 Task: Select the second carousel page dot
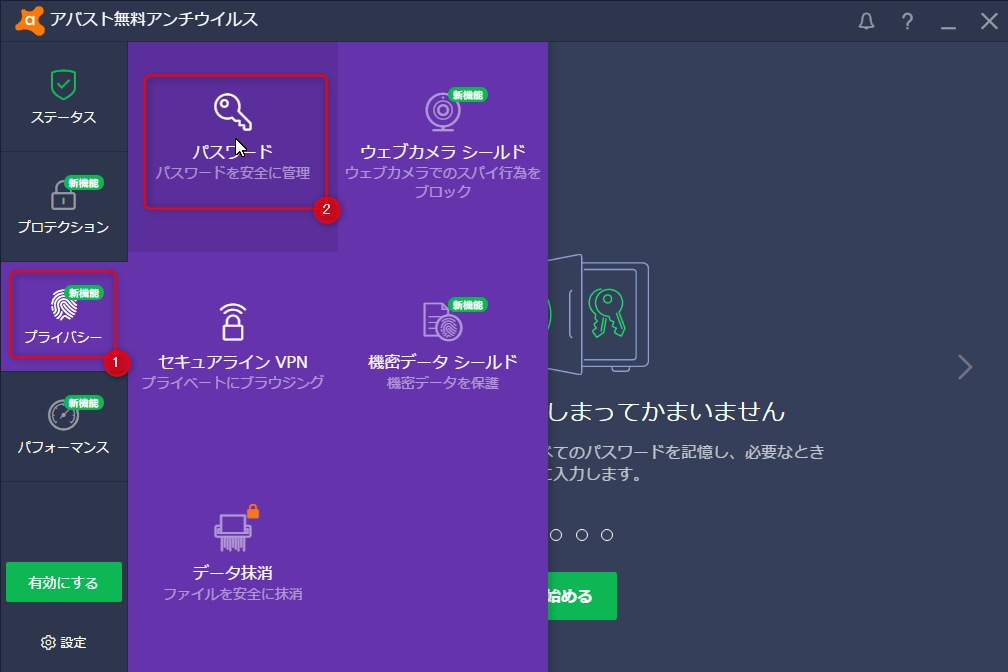tap(556, 535)
